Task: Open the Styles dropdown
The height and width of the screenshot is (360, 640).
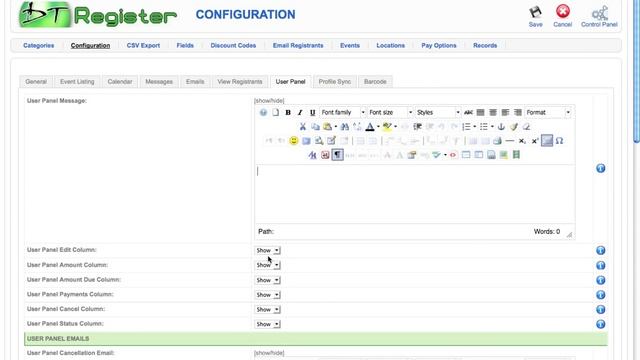Action: click(438, 112)
